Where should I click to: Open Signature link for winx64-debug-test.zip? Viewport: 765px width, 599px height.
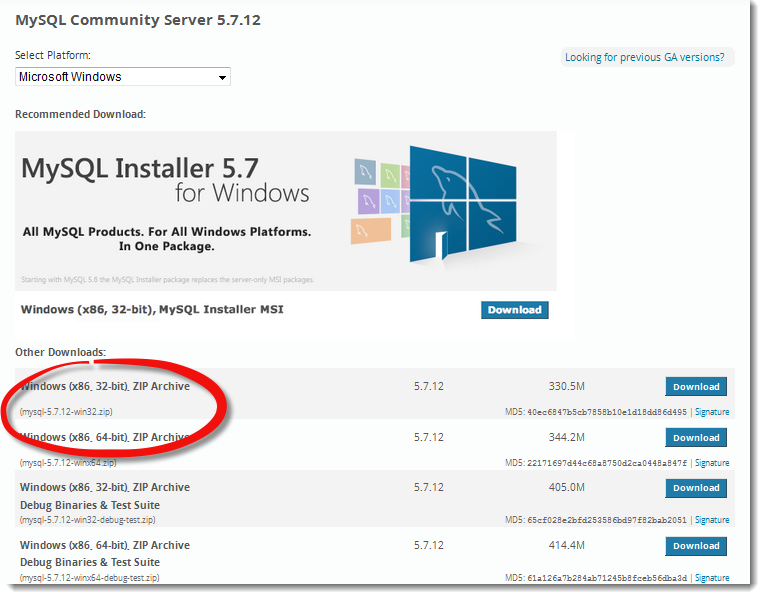tap(712, 578)
